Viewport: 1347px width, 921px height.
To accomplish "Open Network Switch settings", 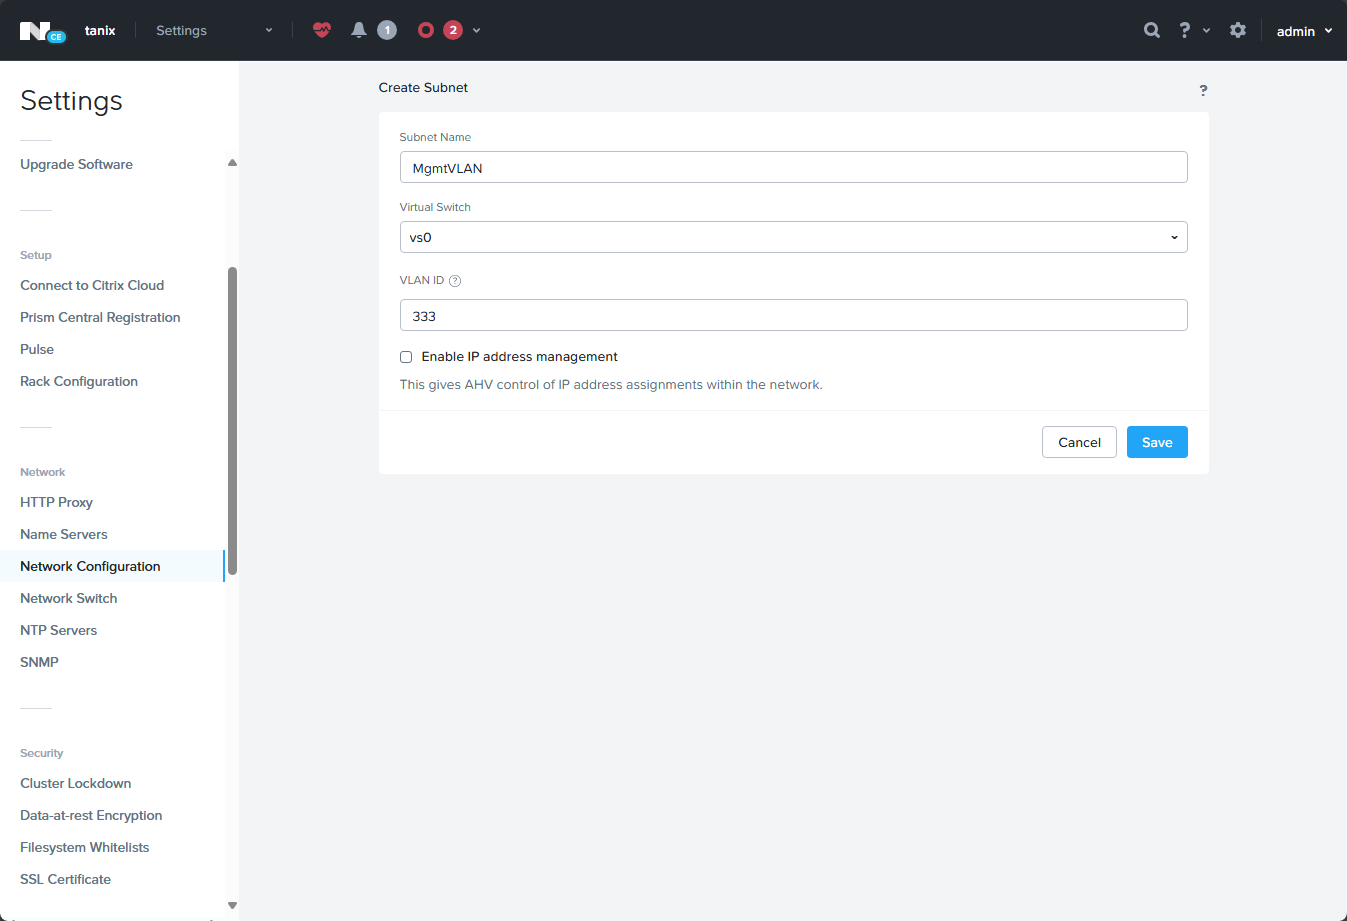I will click(69, 598).
